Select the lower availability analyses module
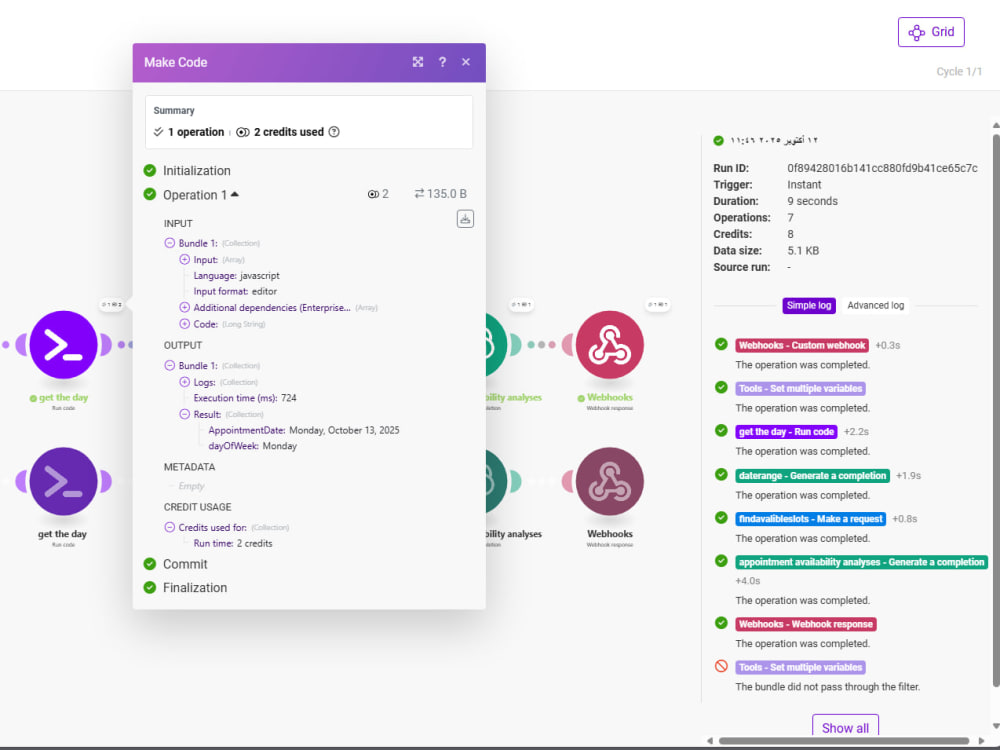1000x750 pixels. (x=497, y=481)
